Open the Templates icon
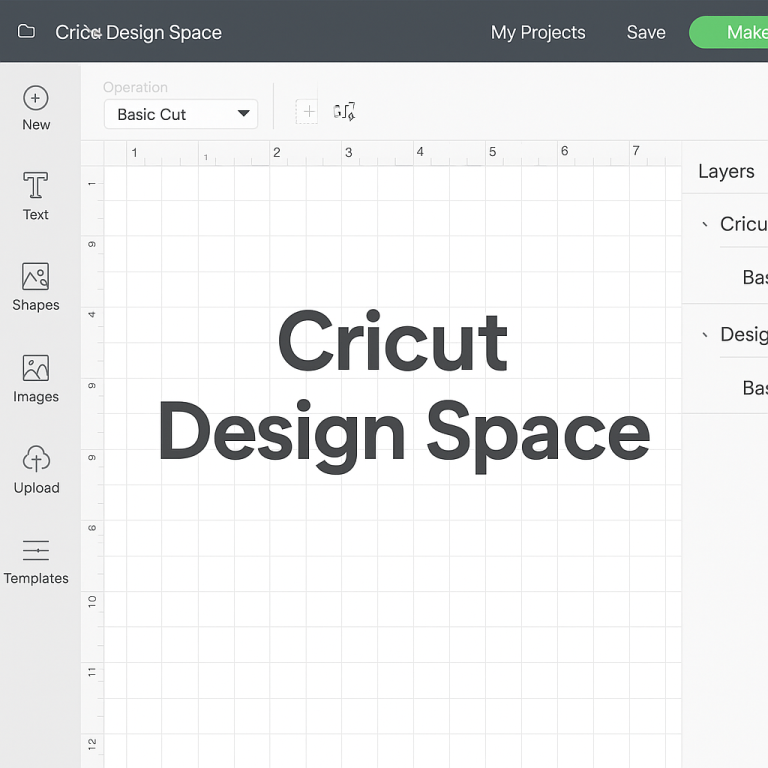768x768 pixels. point(36,550)
